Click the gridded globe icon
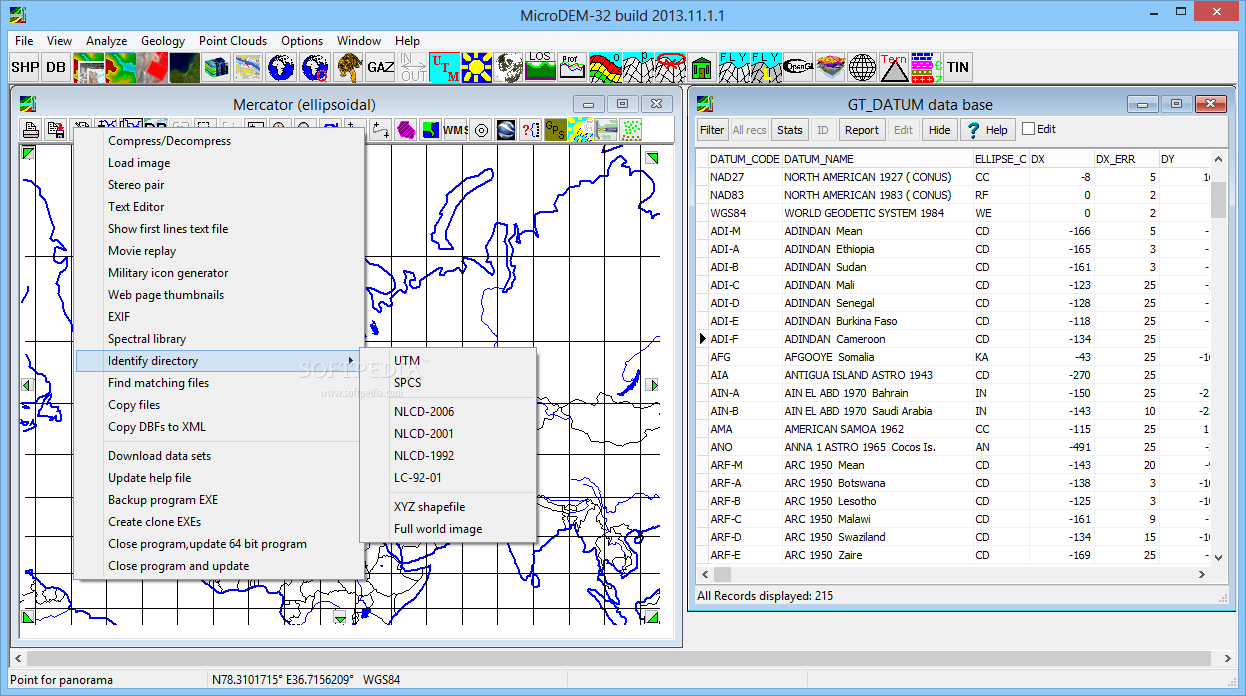 pyautogui.click(x=862, y=67)
